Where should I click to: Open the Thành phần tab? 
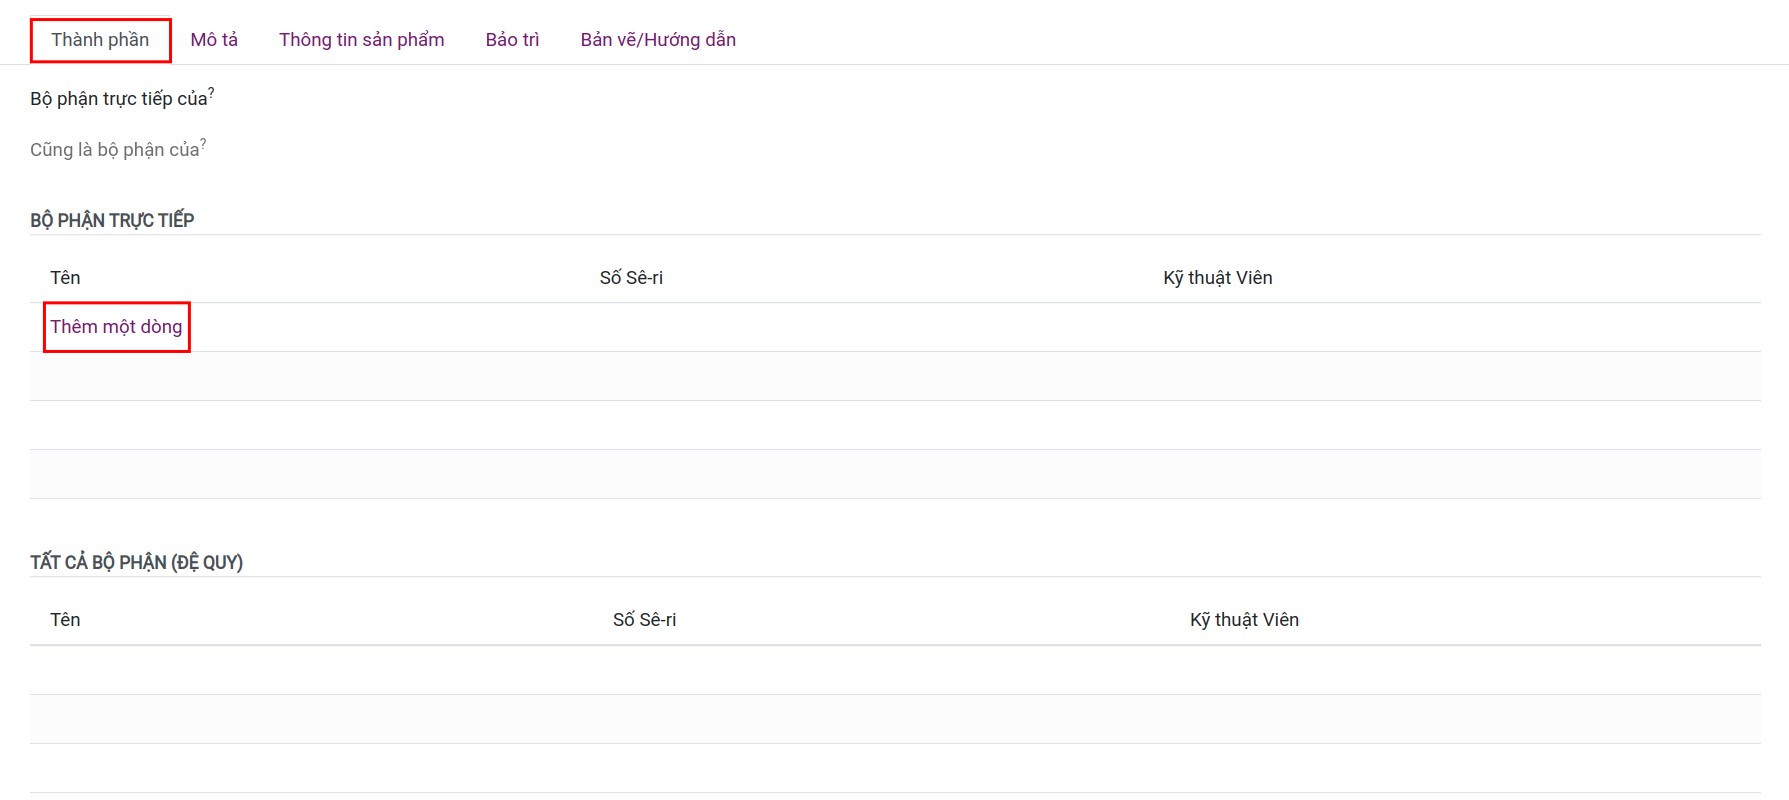[x=100, y=40]
